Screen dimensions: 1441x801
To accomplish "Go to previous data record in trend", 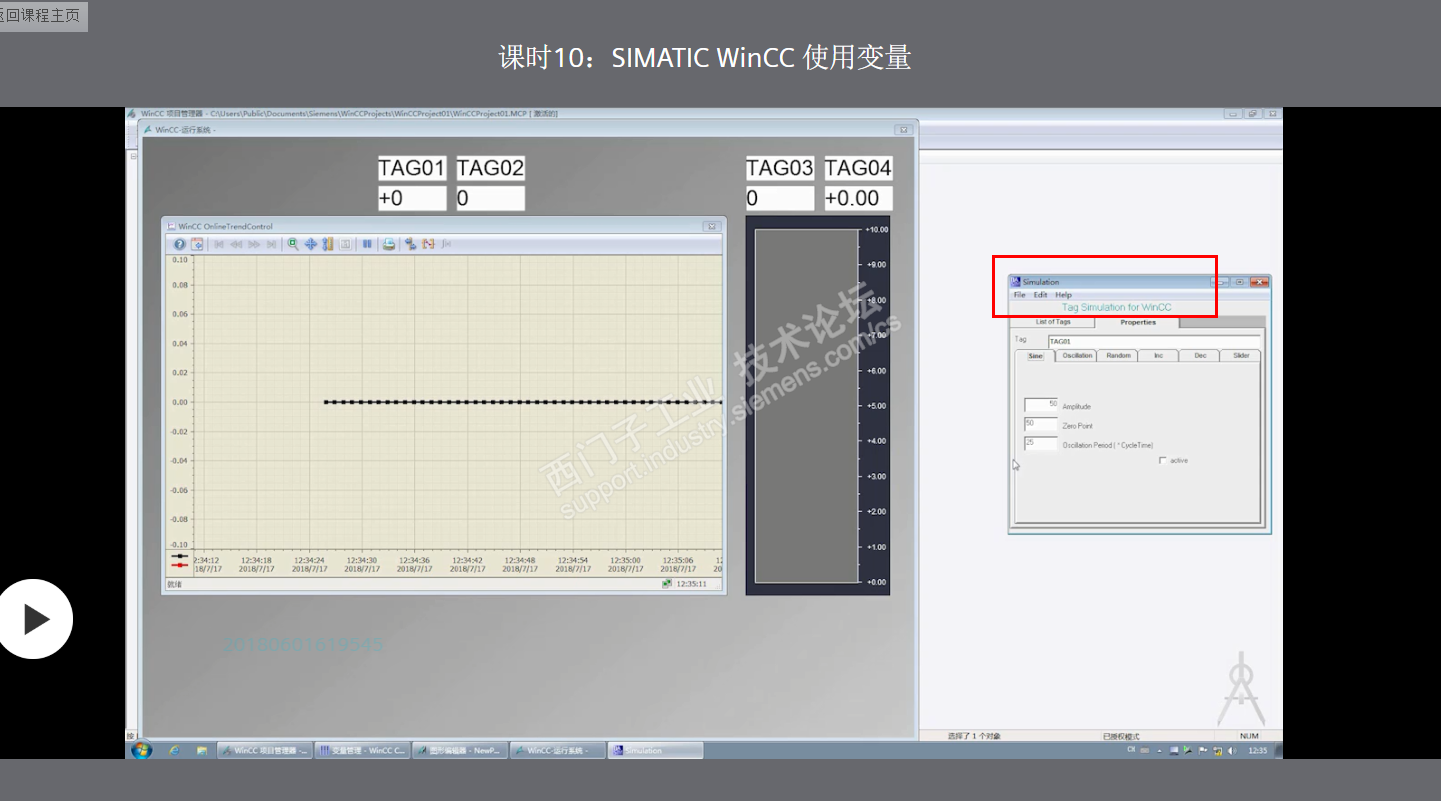I will (236, 244).
